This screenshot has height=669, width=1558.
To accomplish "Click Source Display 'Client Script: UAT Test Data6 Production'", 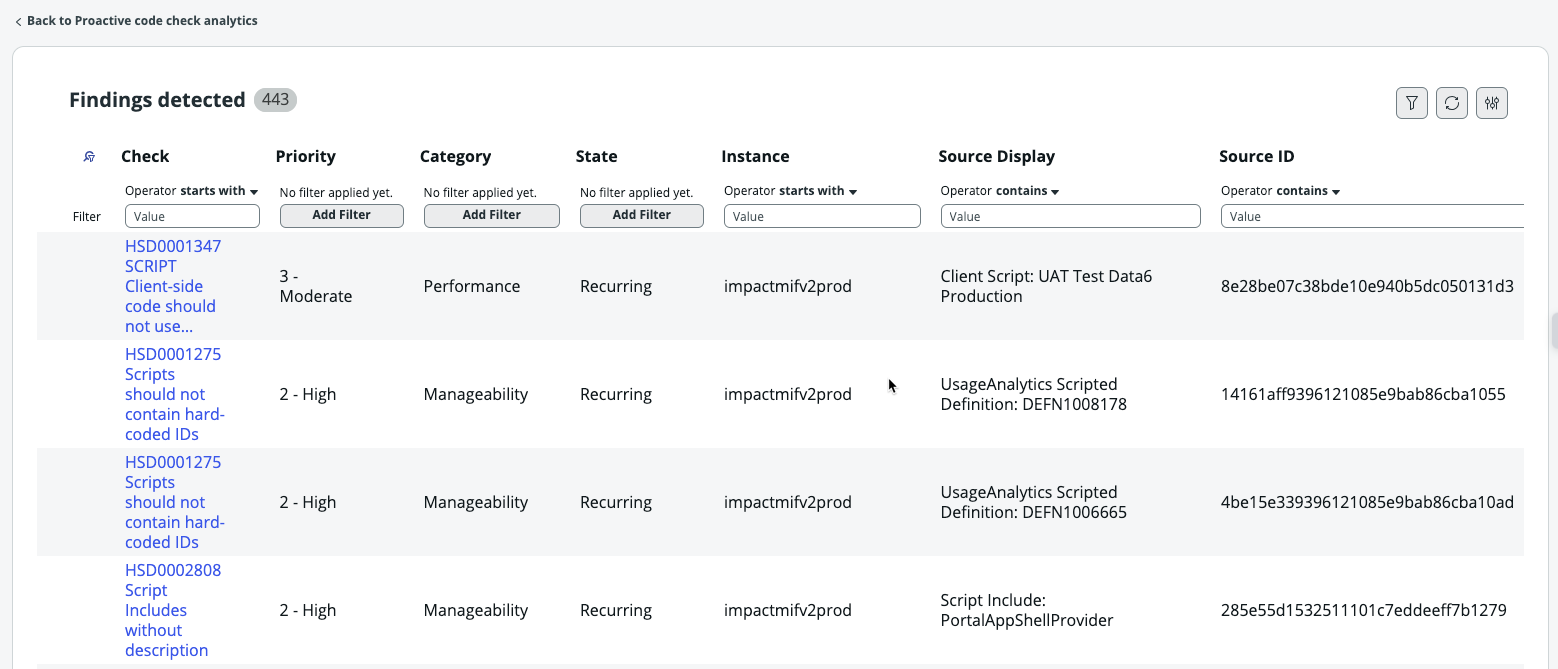I will point(1047,286).
